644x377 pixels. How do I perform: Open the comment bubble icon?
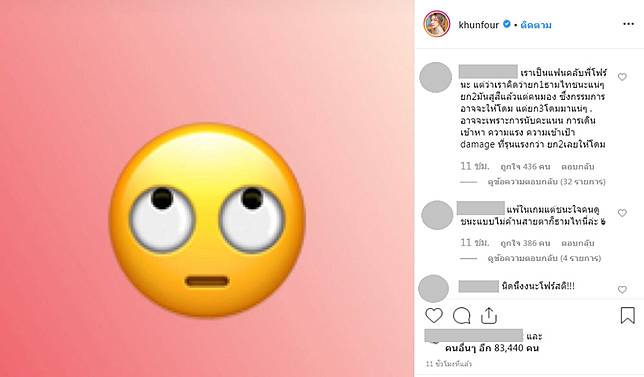point(461,316)
